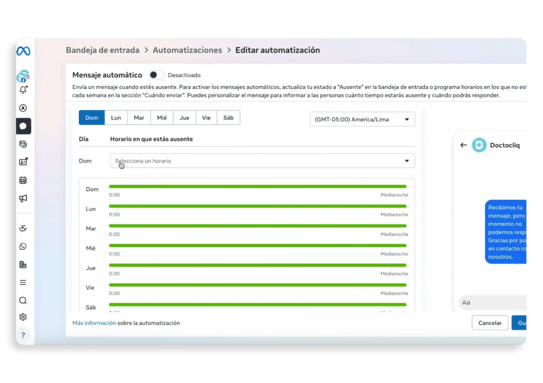Toggle Mensaje automático switch on
543x383 pixels.
[x=156, y=75]
